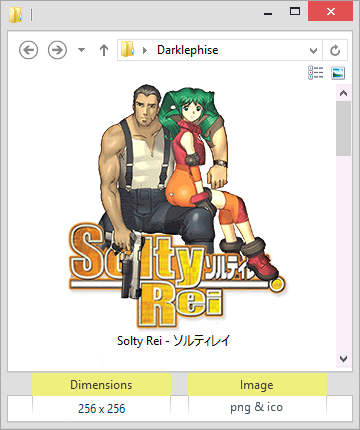Image resolution: width=360 pixels, height=430 pixels.
Task: Open the recent locations dropdown arrow
Action: tap(81, 50)
